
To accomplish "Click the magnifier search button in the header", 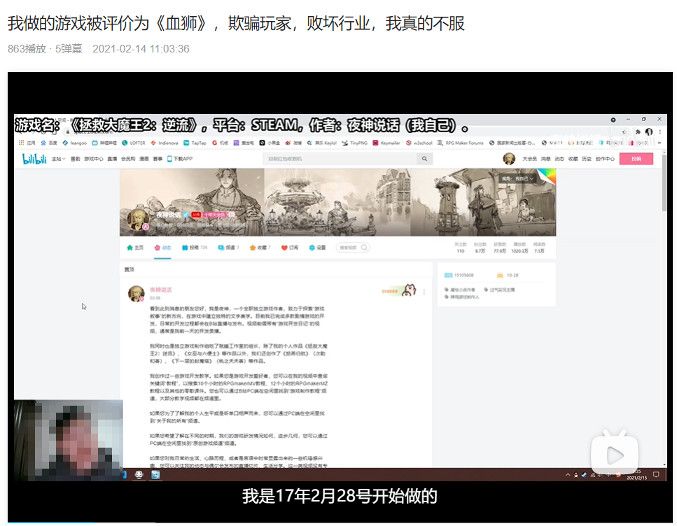I will click(424, 159).
